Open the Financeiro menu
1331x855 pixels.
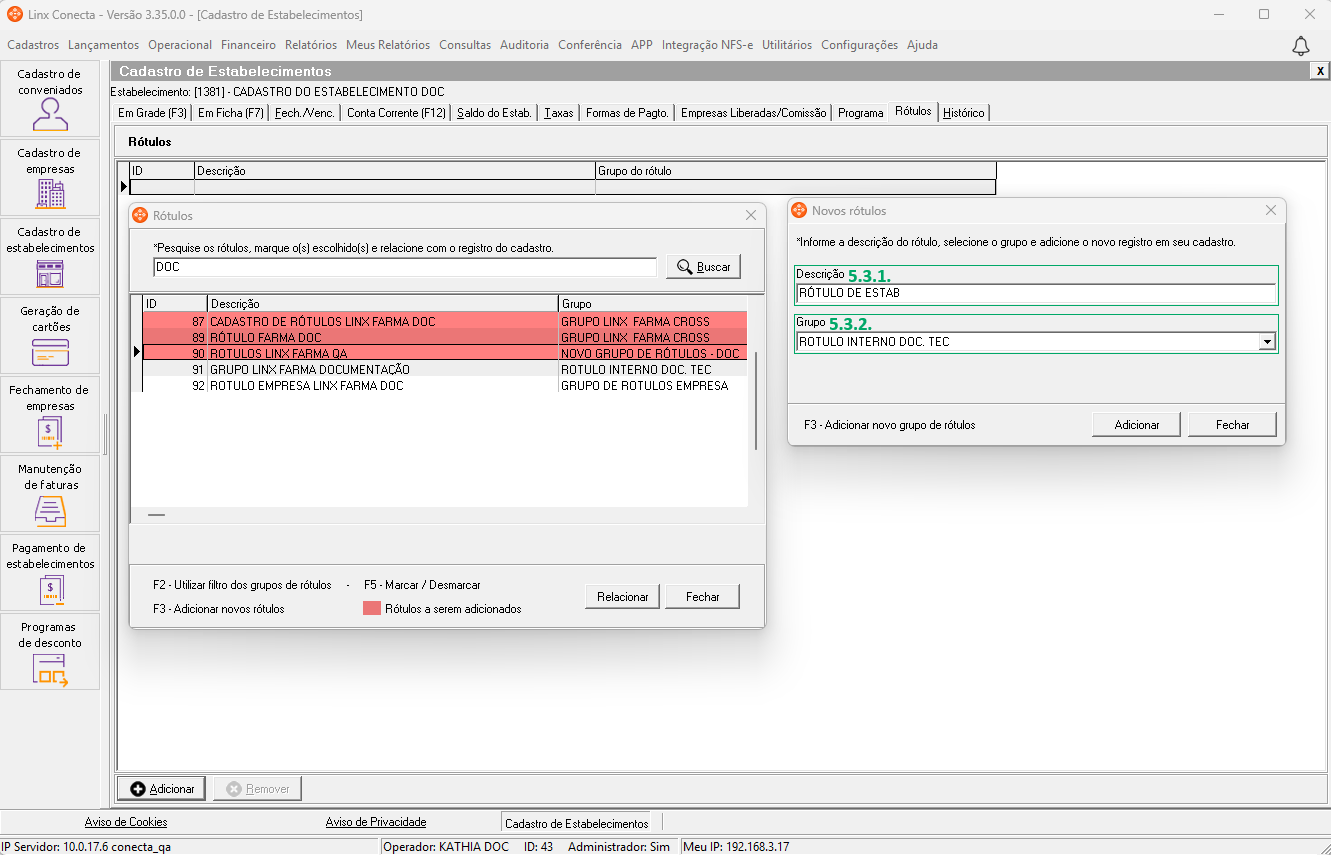click(248, 45)
